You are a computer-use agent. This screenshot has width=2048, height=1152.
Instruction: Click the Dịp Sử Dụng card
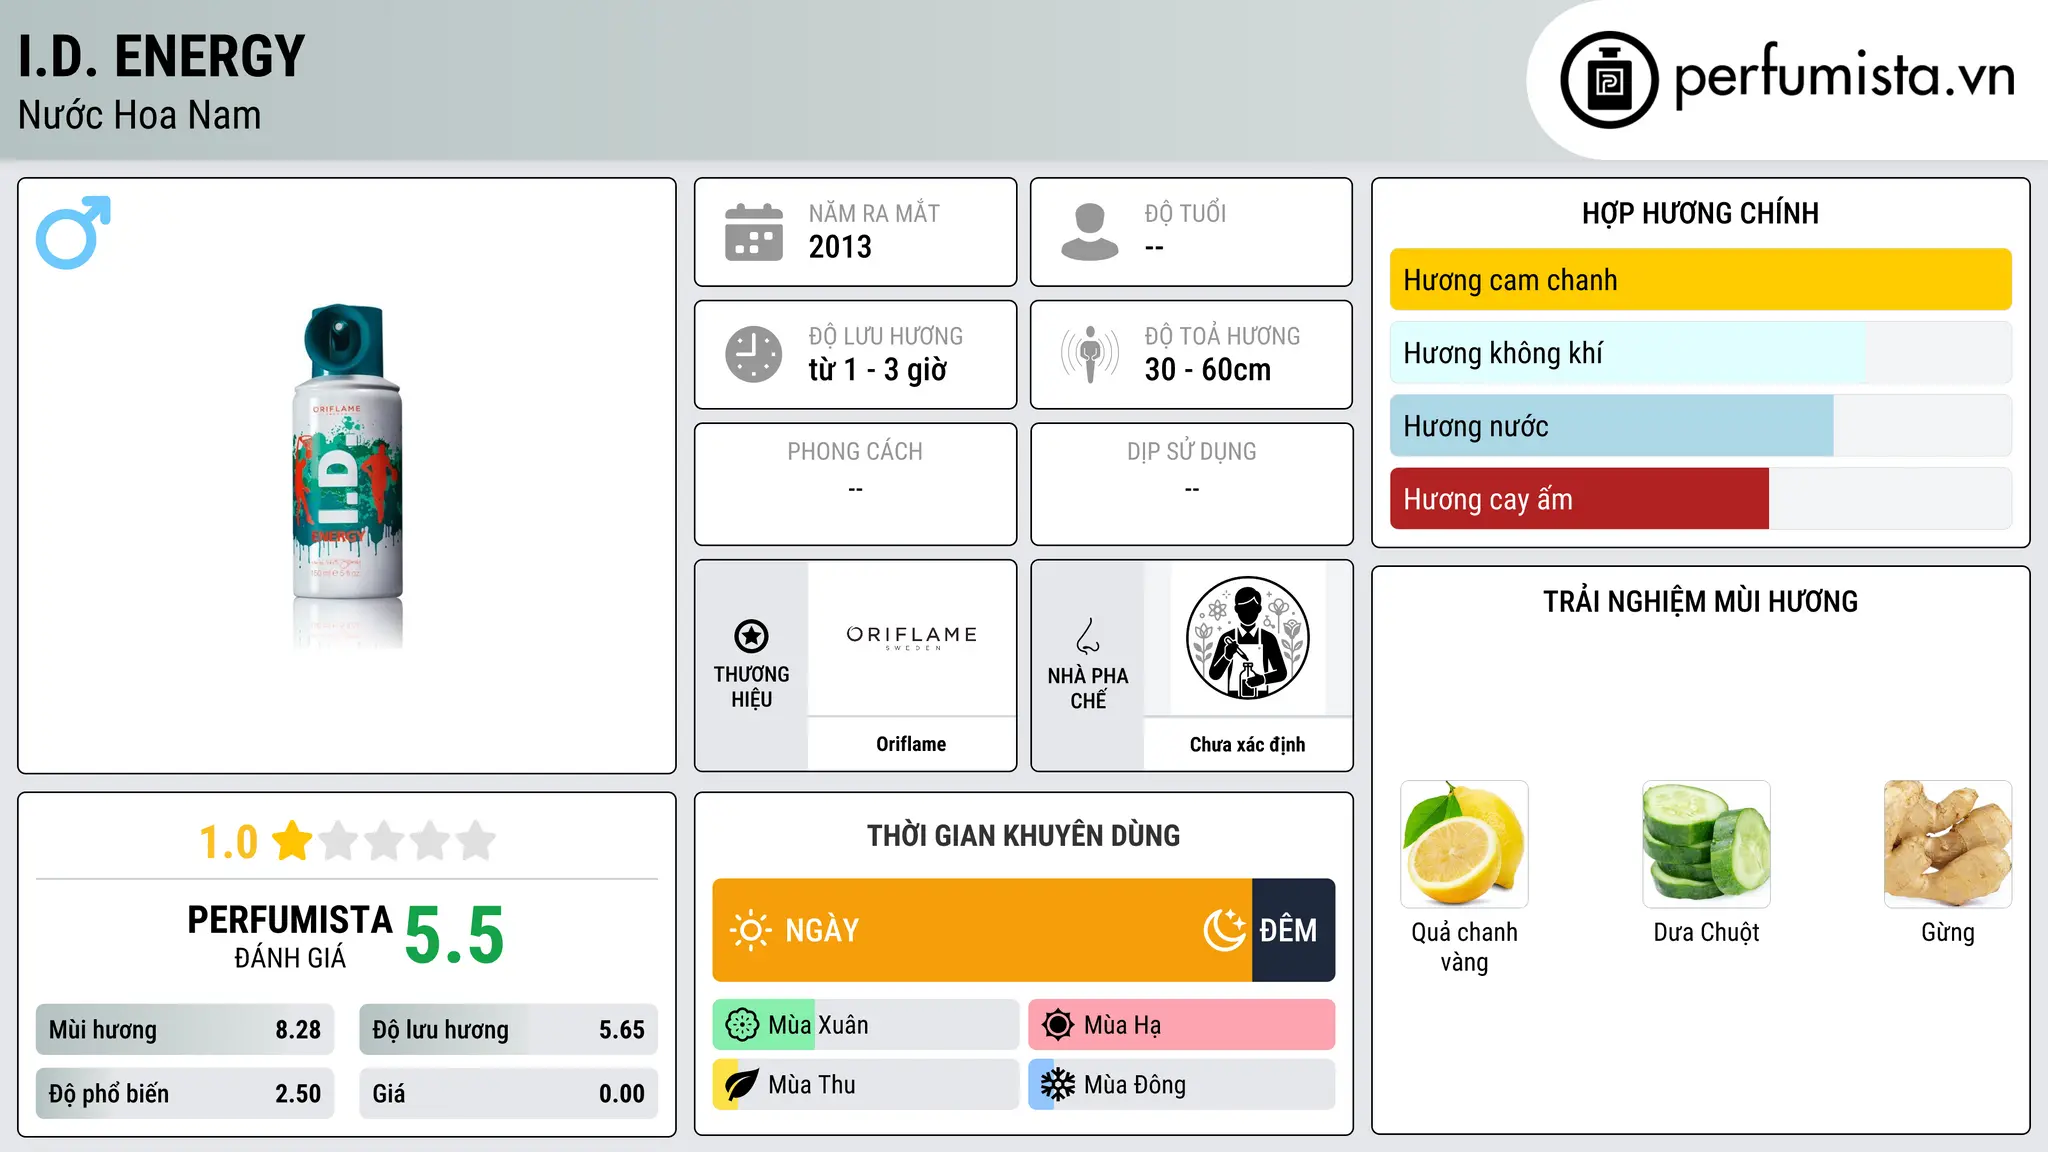point(1191,484)
